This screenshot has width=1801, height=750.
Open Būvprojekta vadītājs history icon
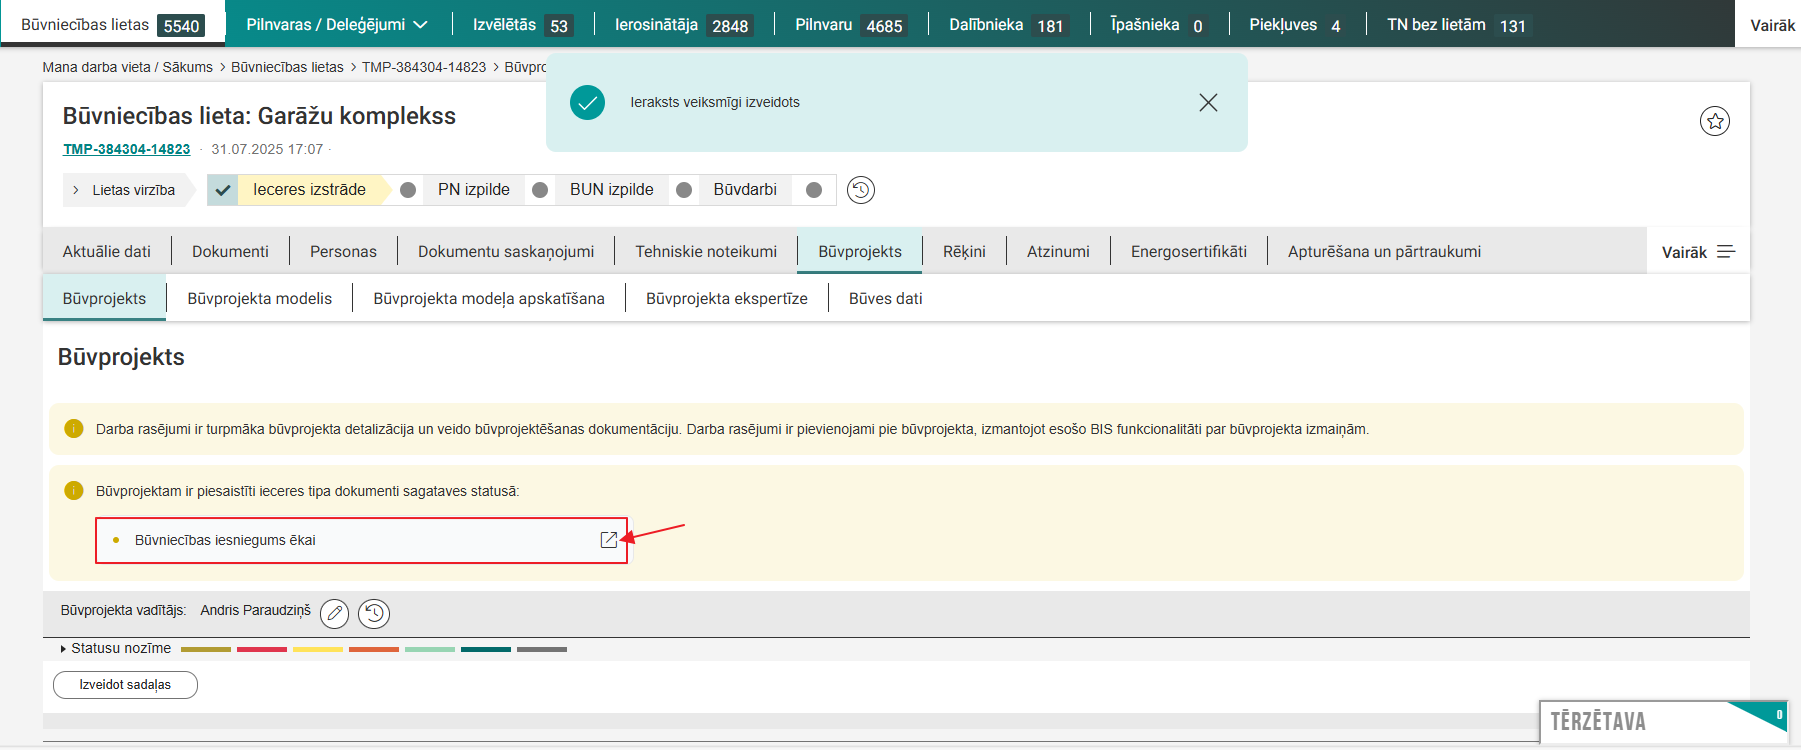(x=374, y=613)
